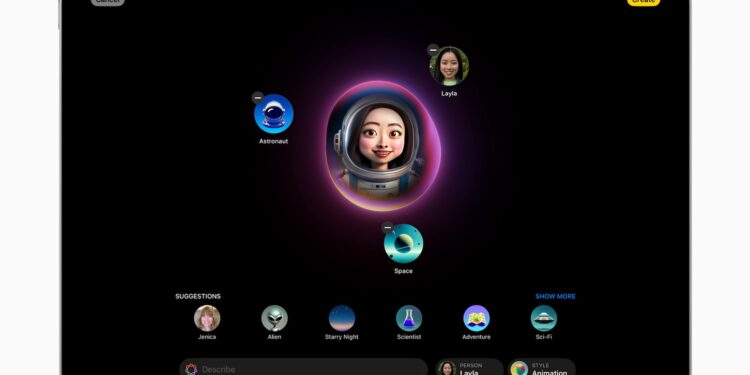This screenshot has height=375, width=750.
Task: Add the Scientist flask suggestion
Action: [409, 318]
